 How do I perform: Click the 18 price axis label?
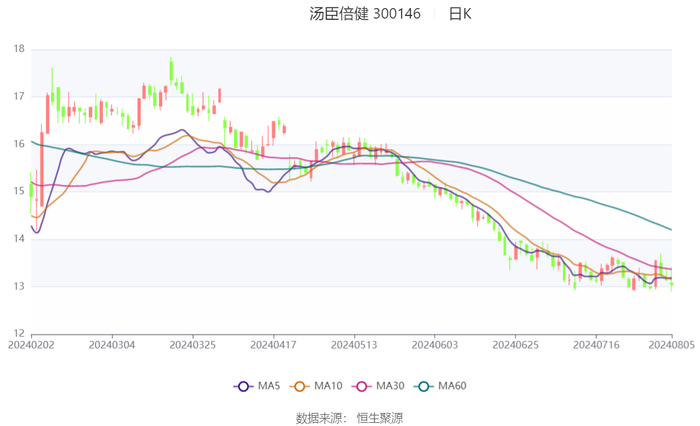point(19,49)
